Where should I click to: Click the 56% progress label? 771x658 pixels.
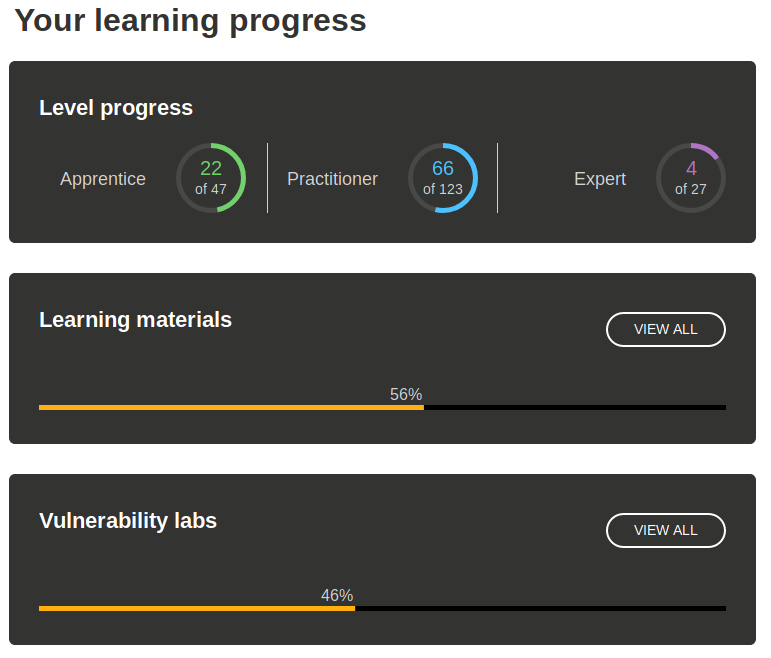(406, 395)
